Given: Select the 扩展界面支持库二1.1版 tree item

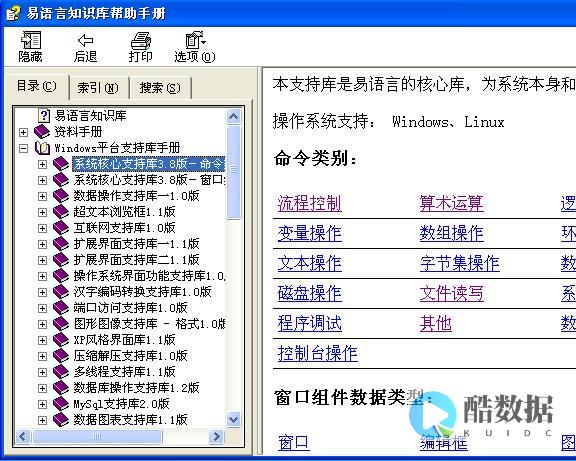Looking at the screenshot, I should (x=136, y=260).
